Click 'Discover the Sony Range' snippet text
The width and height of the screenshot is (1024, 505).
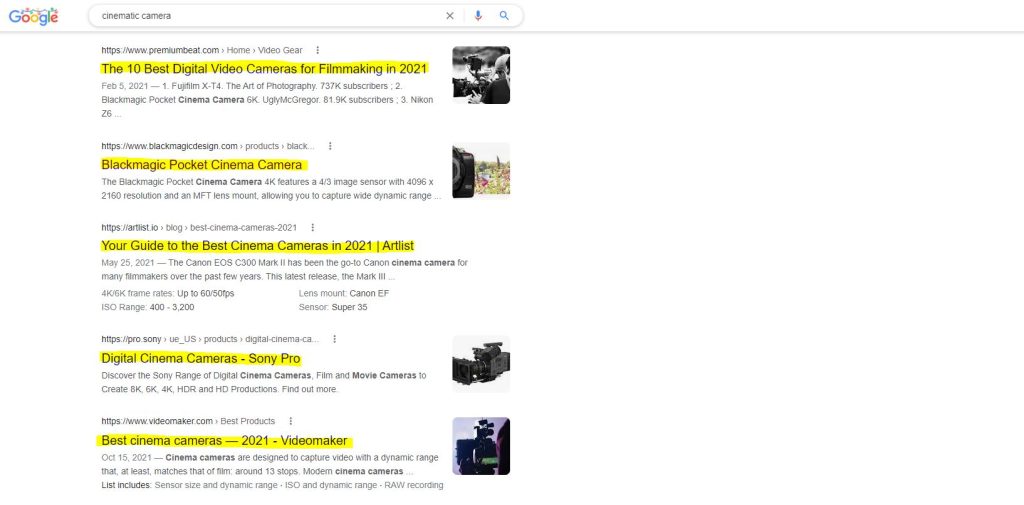point(264,382)
